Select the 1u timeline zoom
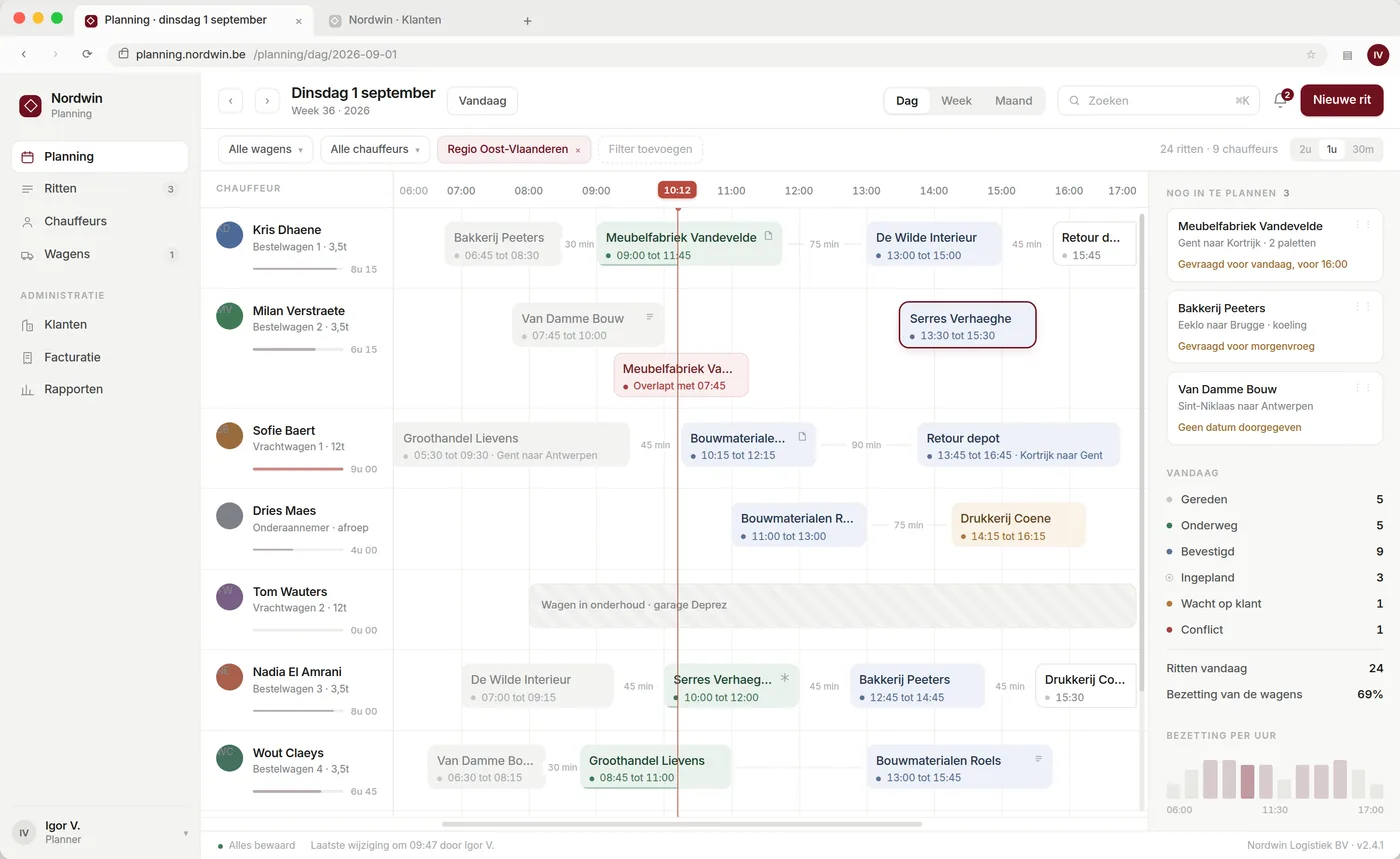This screenshot has width=1400, height=859. 1331,149
